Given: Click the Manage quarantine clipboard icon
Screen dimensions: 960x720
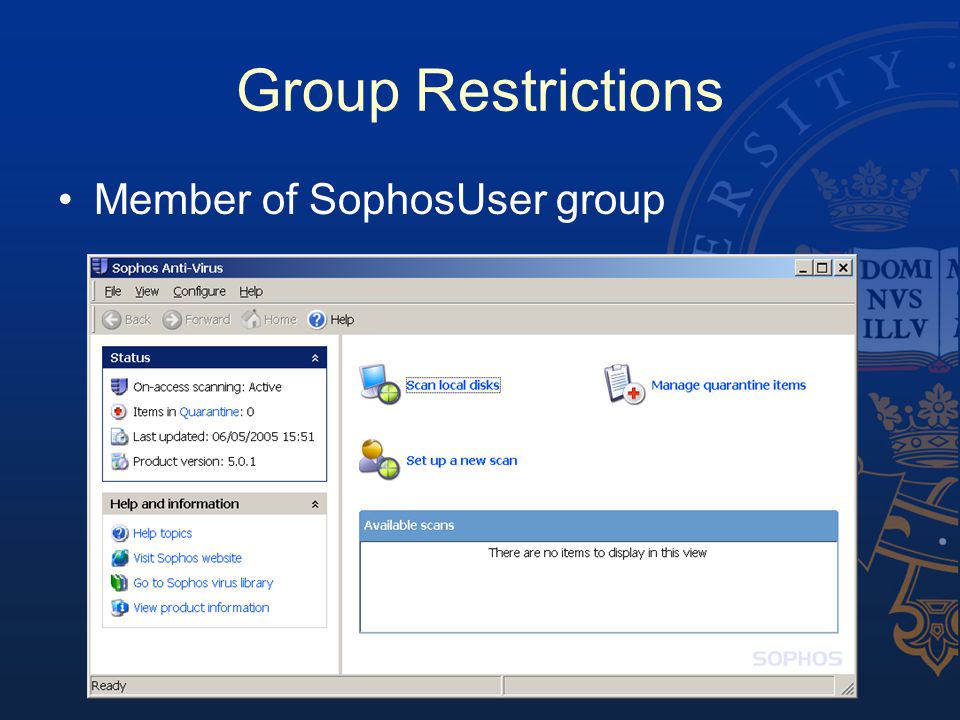Looking at the screenshot, I should [x=624, y=384].
